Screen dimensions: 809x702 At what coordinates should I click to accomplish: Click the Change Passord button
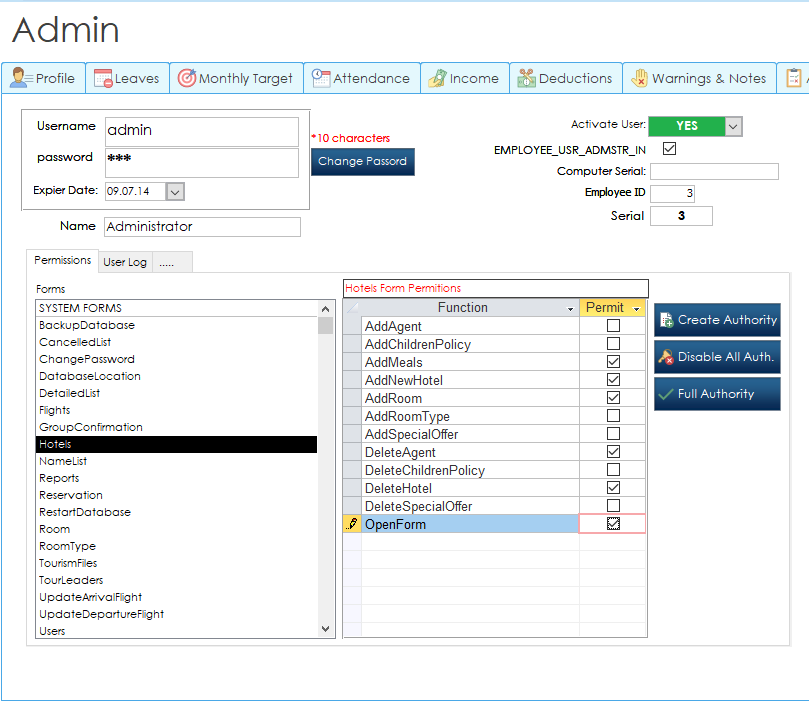click(x=362, y=161)
